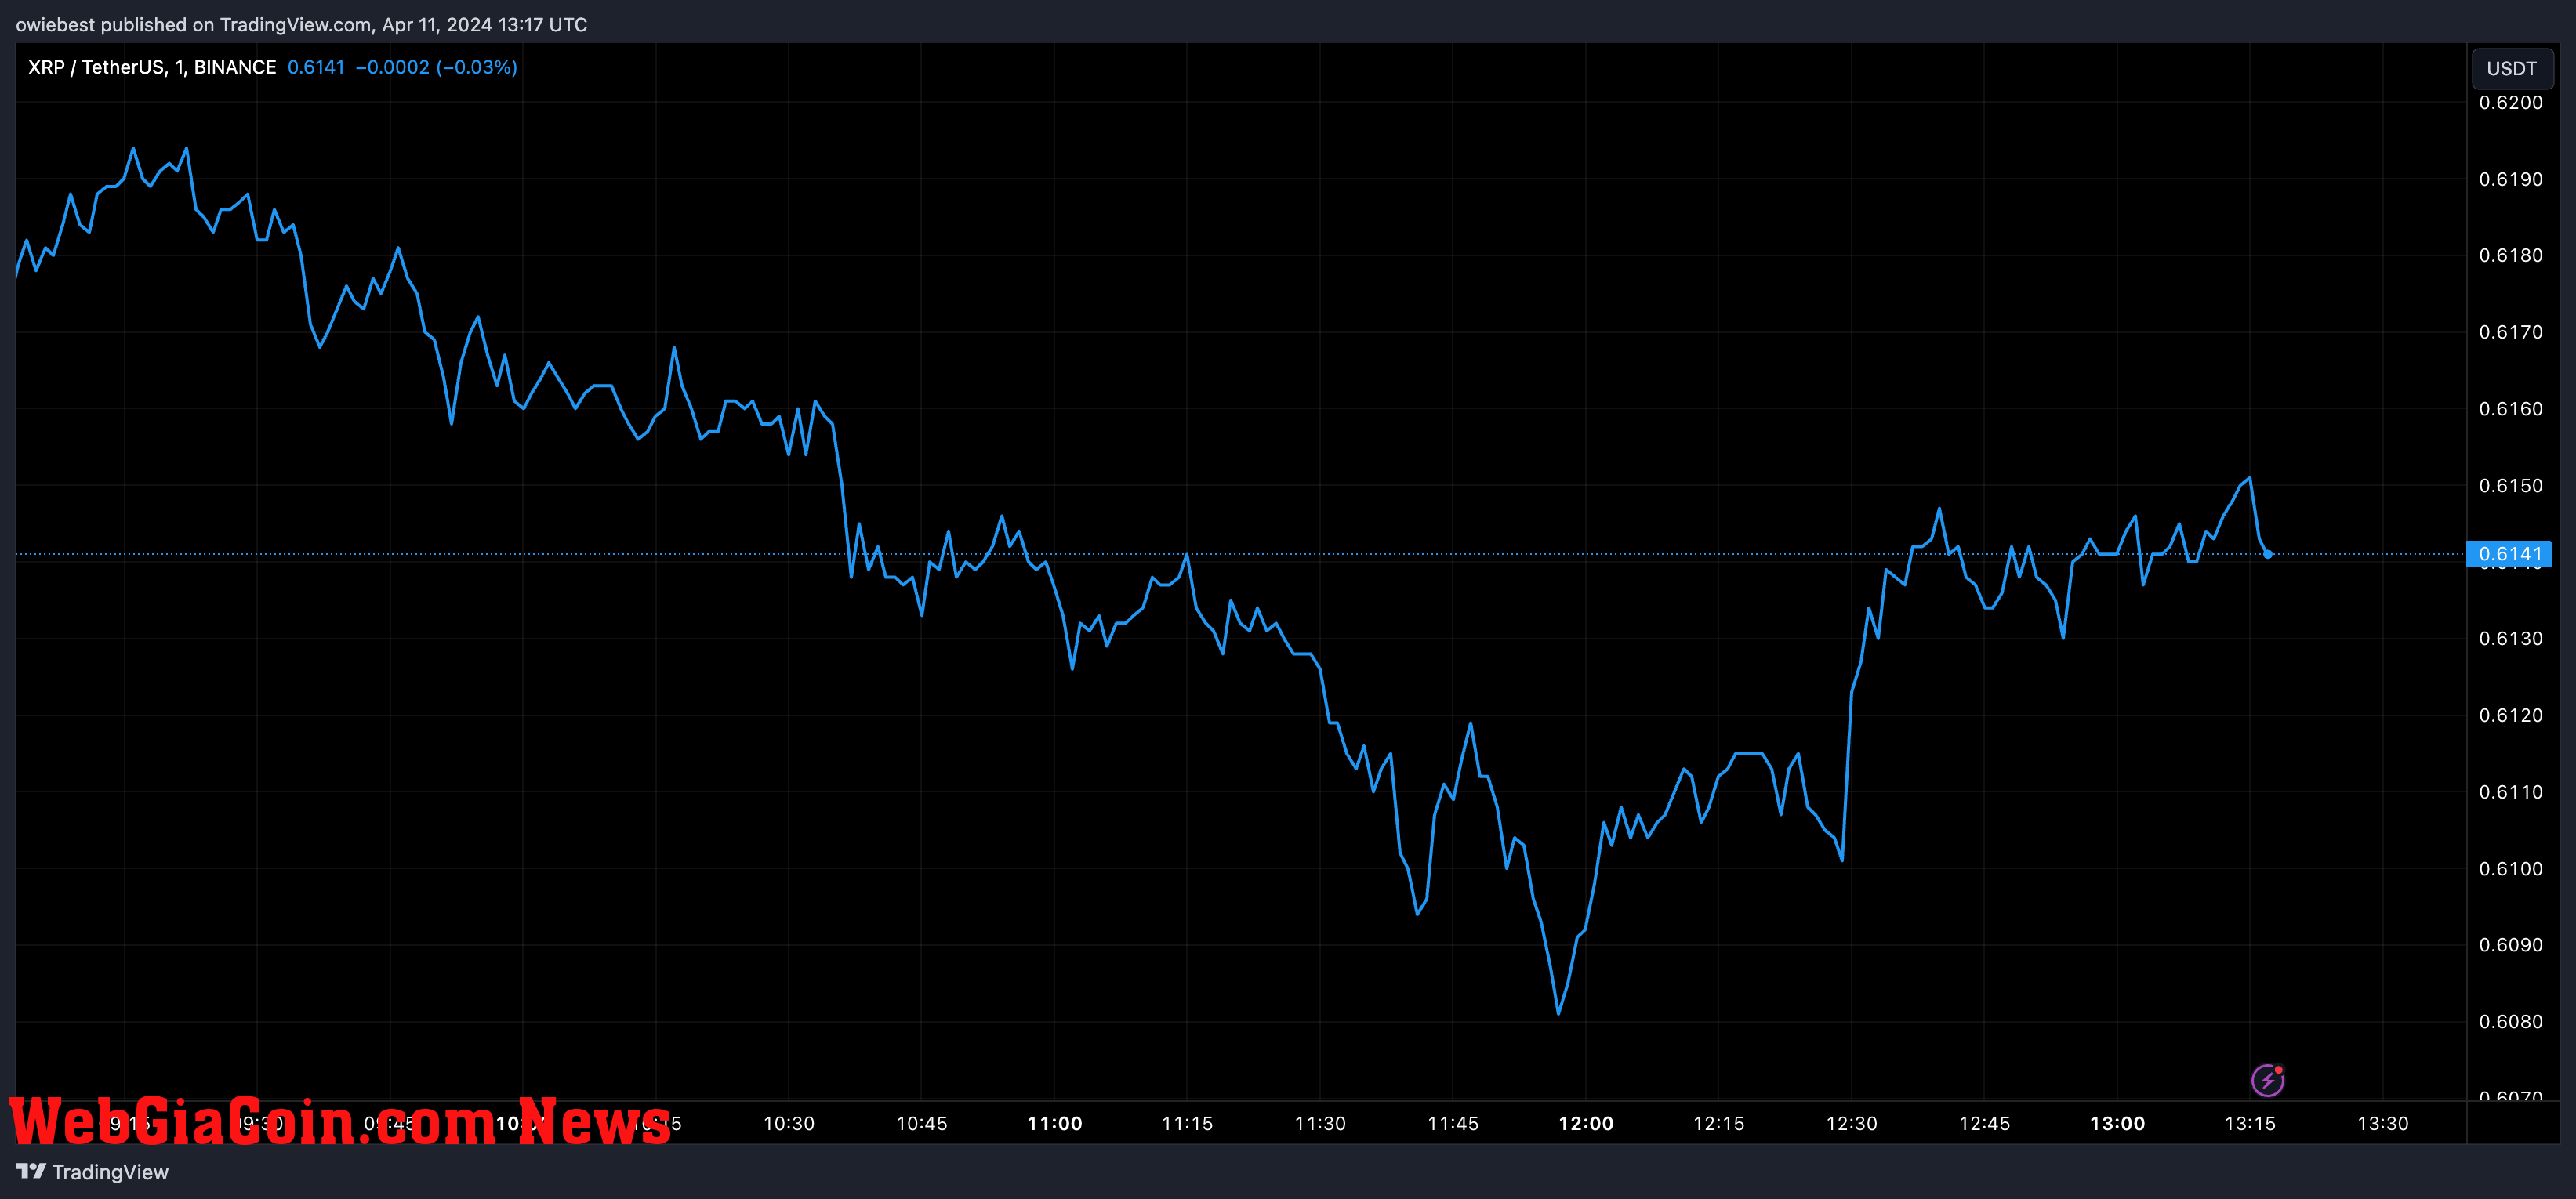2576x1199 pixels.
Task: Click the 0.6200 price axis label
Action: [x=2510, y=102]
